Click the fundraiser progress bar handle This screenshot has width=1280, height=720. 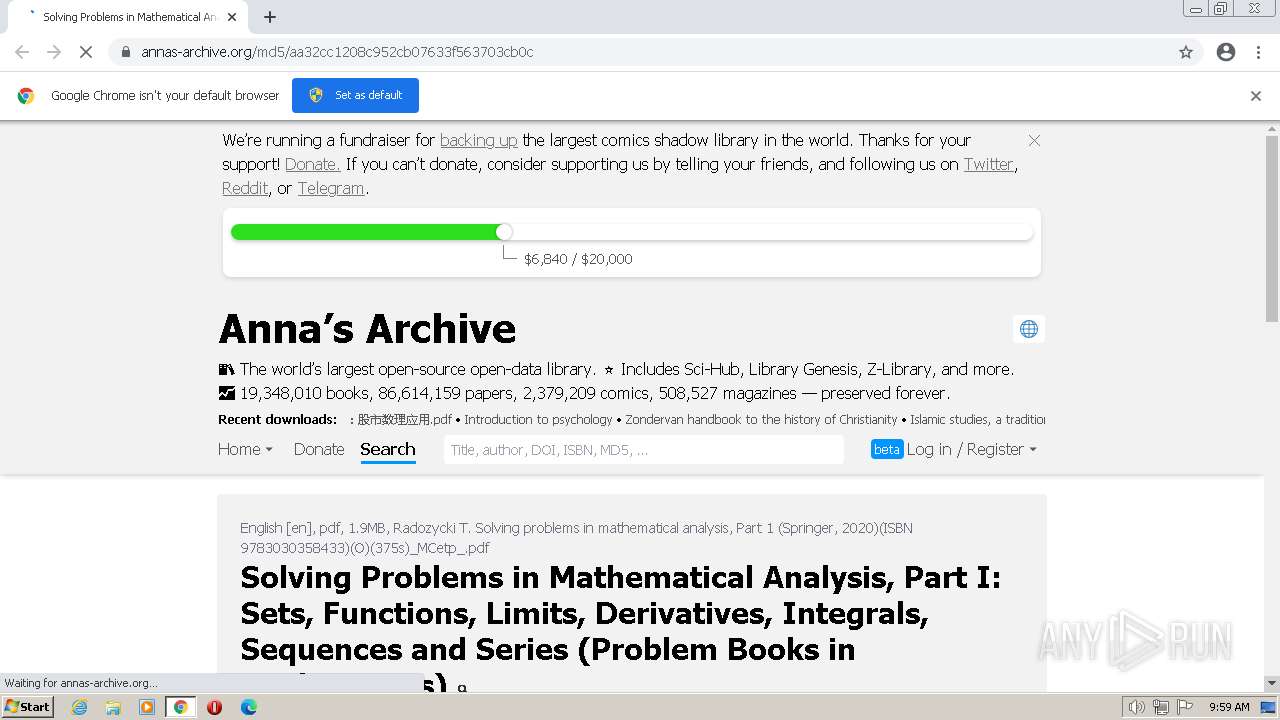click(504, 232)
